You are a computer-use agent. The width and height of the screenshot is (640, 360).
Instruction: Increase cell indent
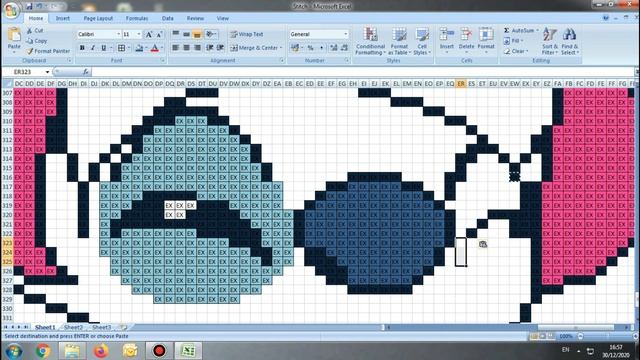[x=220, y=48]
